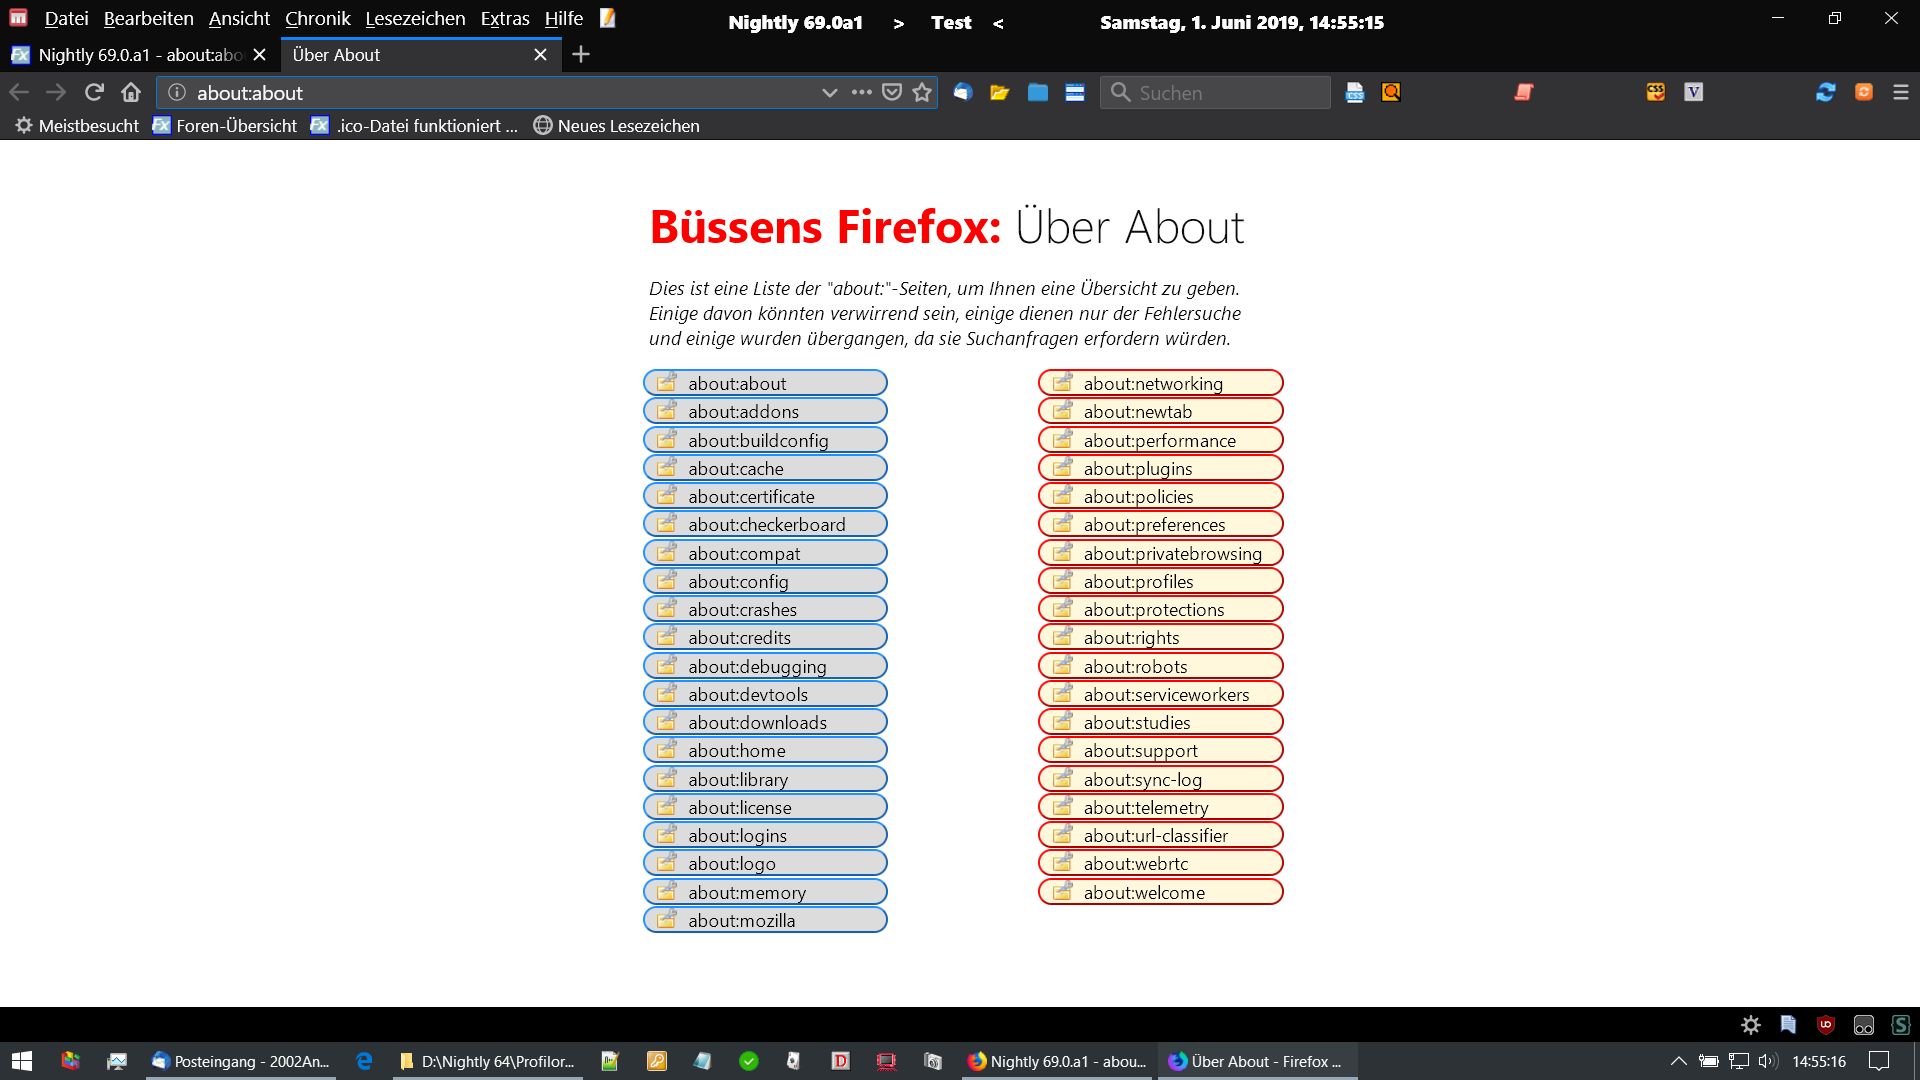1920x1080 pixels.
Task: Open about:telemetry link
Action: (x=1146, y=807)
